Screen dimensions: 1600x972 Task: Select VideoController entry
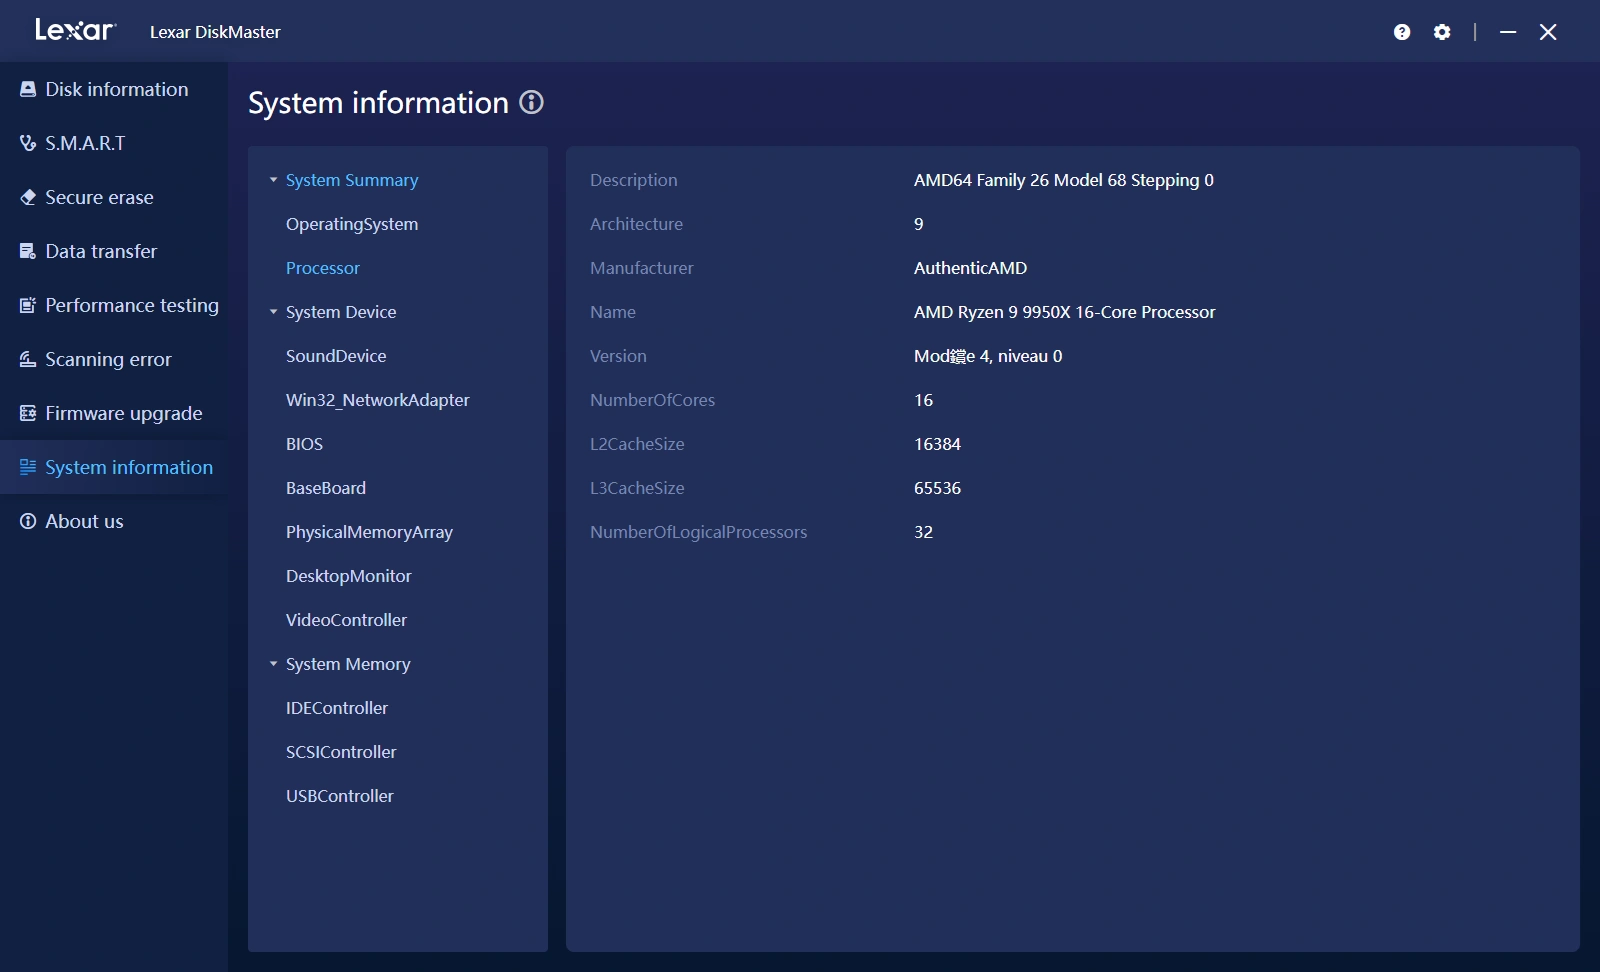[347, 620]
